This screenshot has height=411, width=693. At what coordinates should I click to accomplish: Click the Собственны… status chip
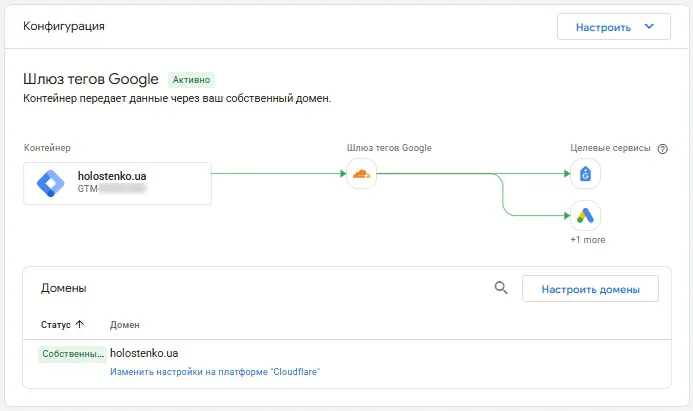coord(72,354)
